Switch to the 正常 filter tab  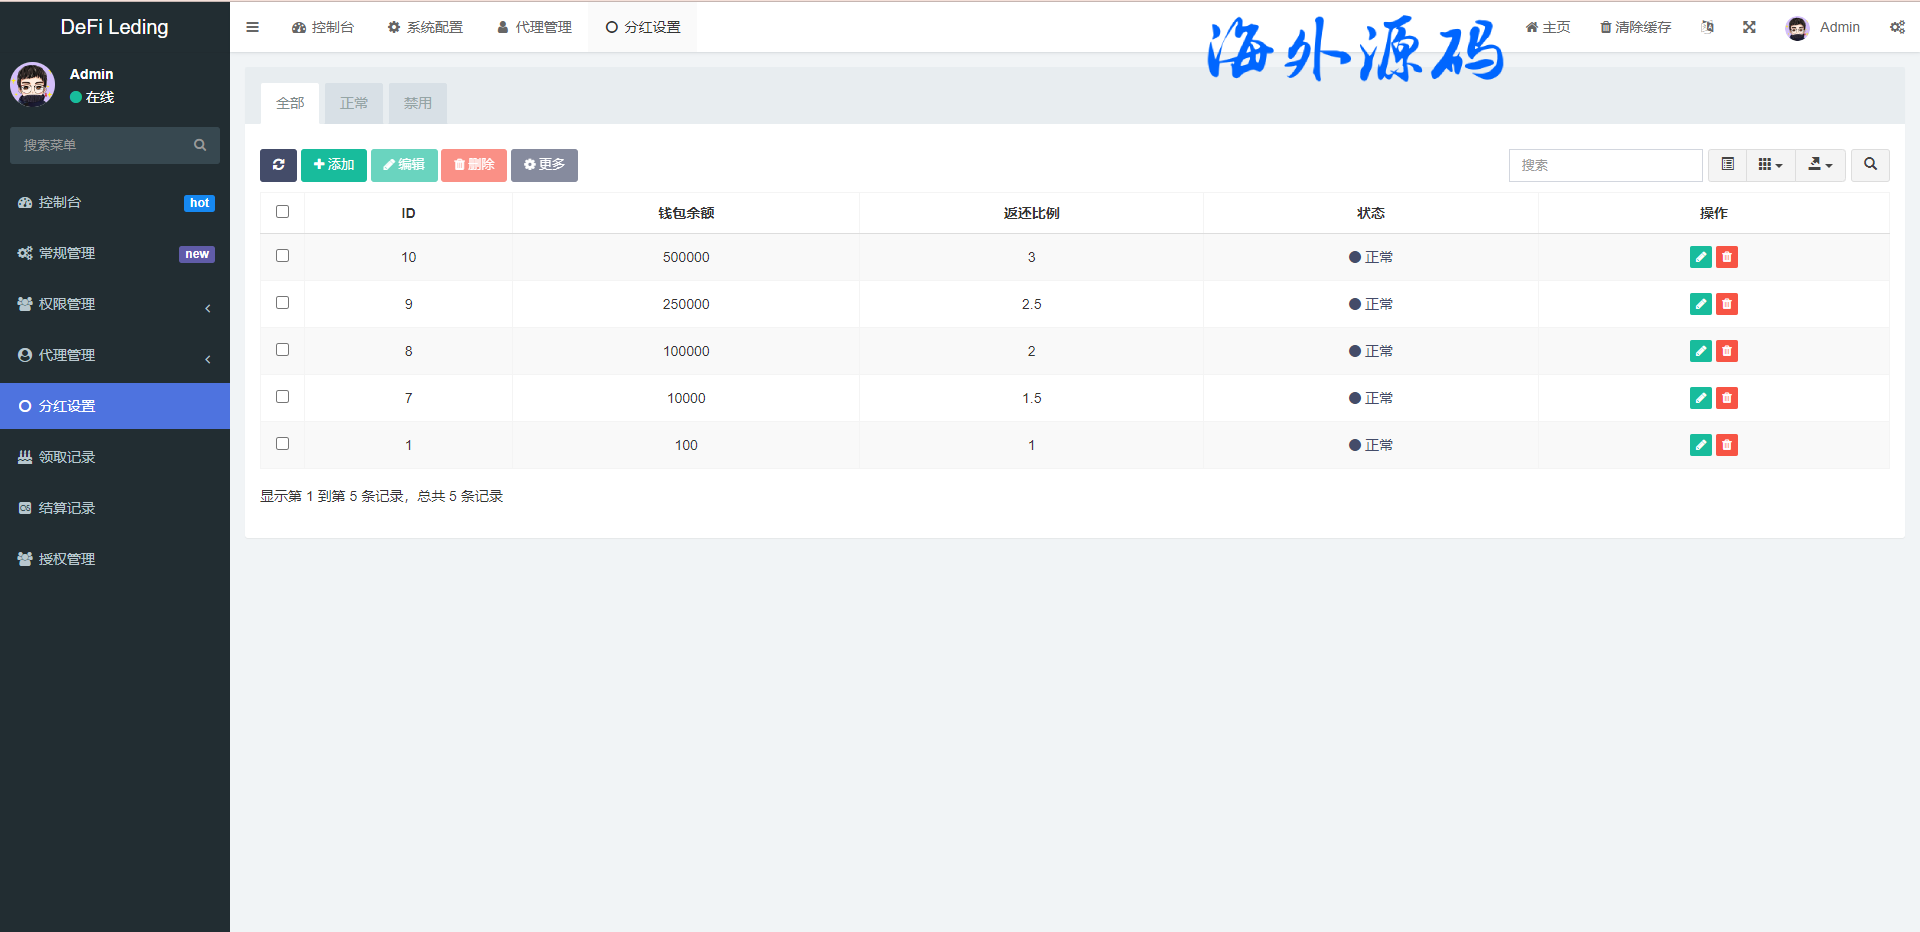click(354, 103)
